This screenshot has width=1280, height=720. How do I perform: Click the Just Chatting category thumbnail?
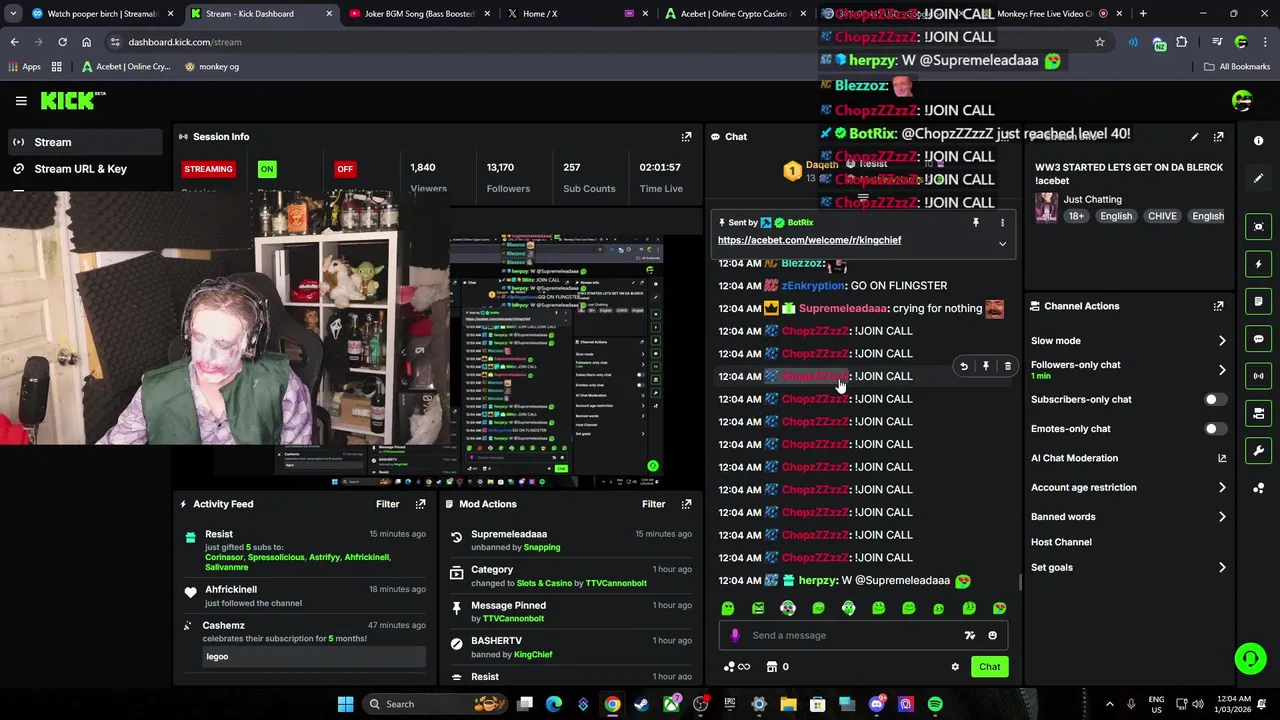click(x=1046, y=207)
